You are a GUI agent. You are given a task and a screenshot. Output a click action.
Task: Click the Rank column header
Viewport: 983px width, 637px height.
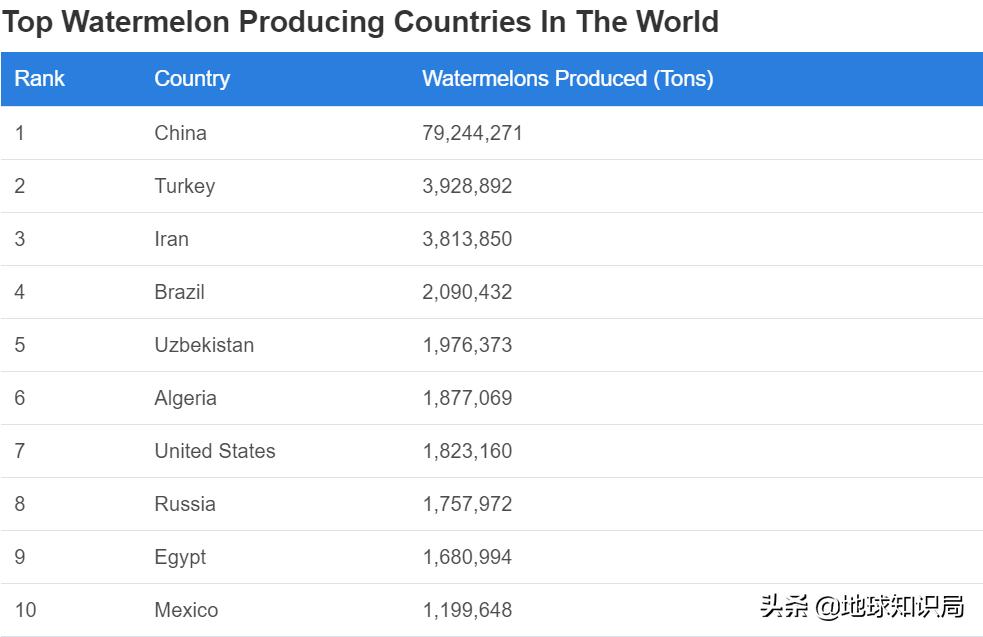(39, 79)
